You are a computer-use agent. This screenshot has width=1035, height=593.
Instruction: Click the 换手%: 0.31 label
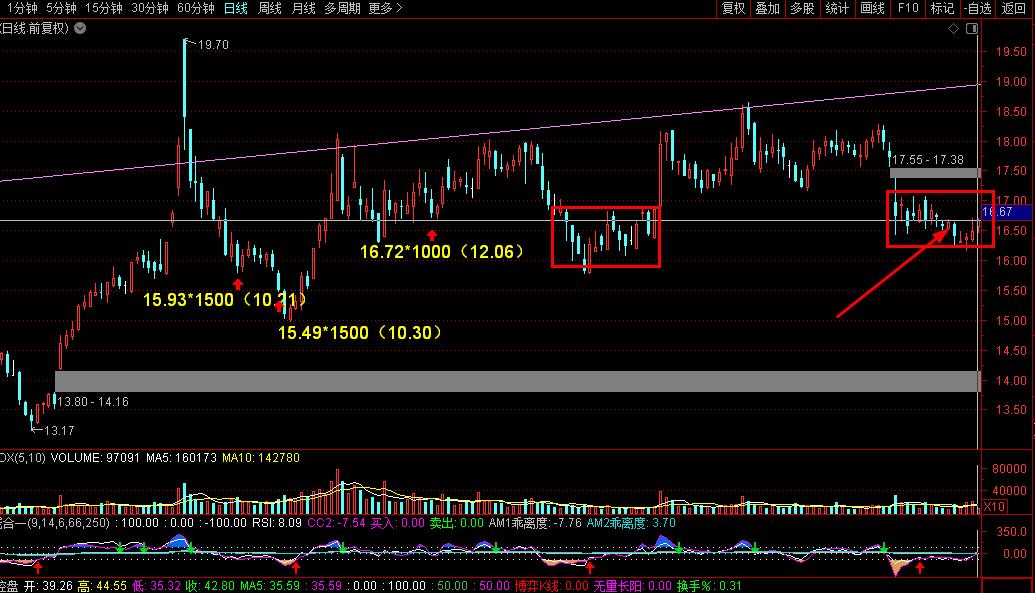710,586
